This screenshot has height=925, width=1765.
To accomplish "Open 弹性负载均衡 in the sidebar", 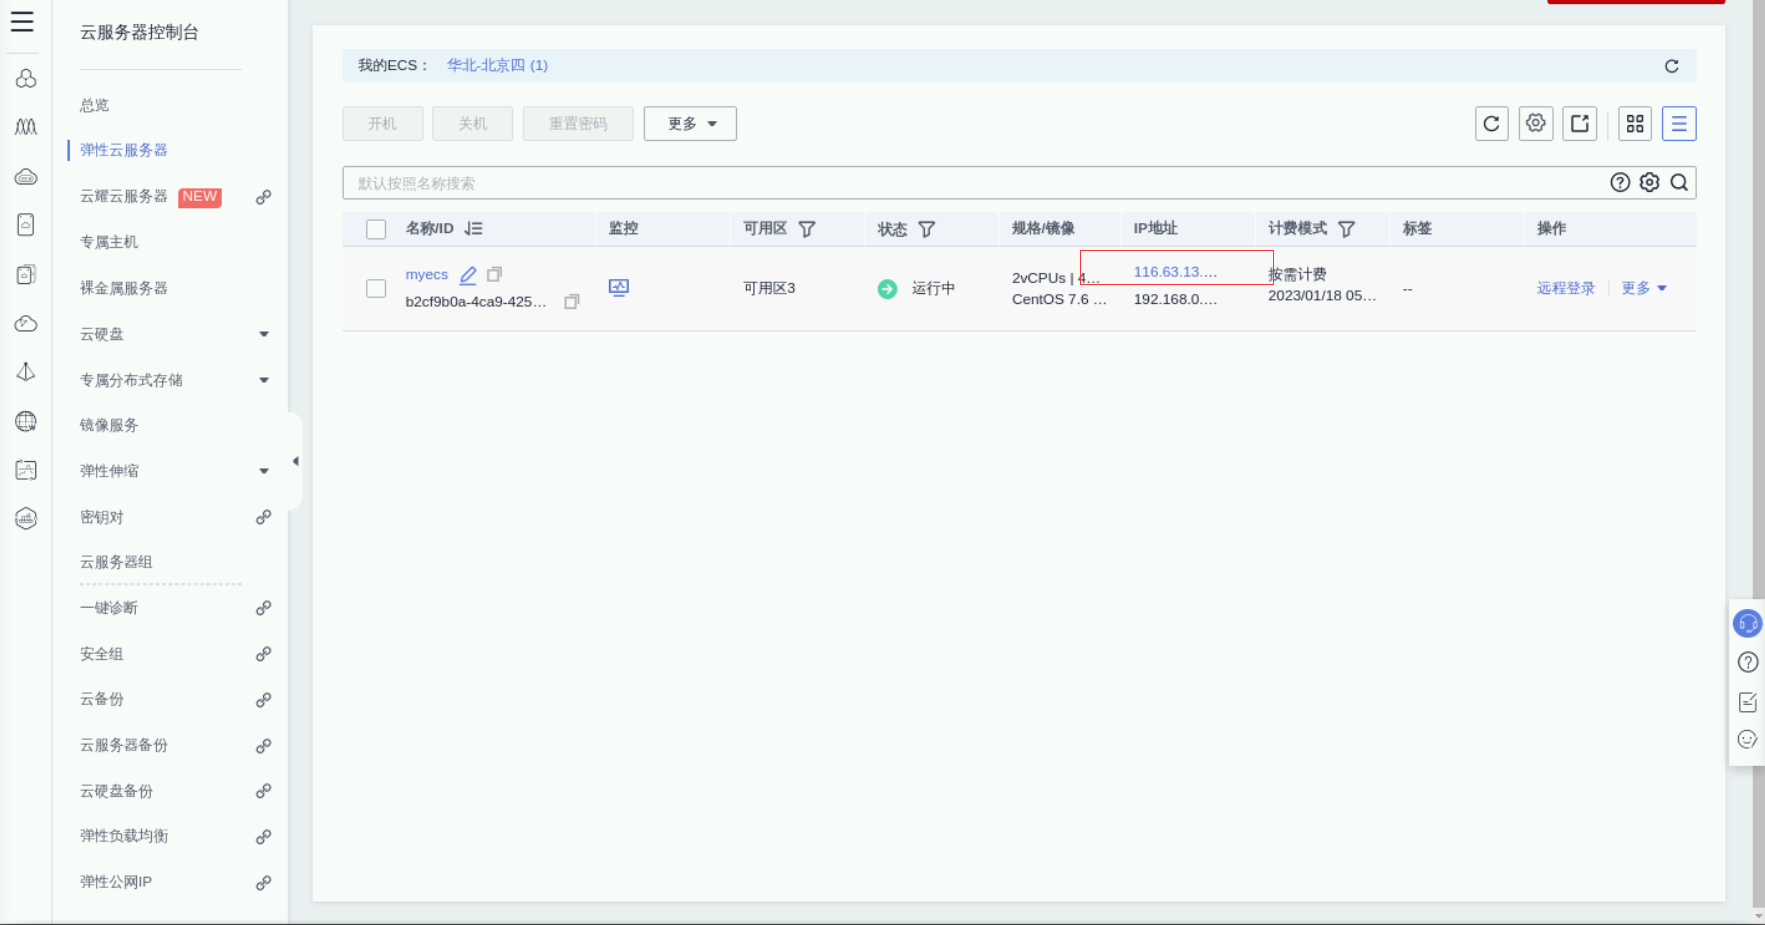I will click(x=124, y=836).
